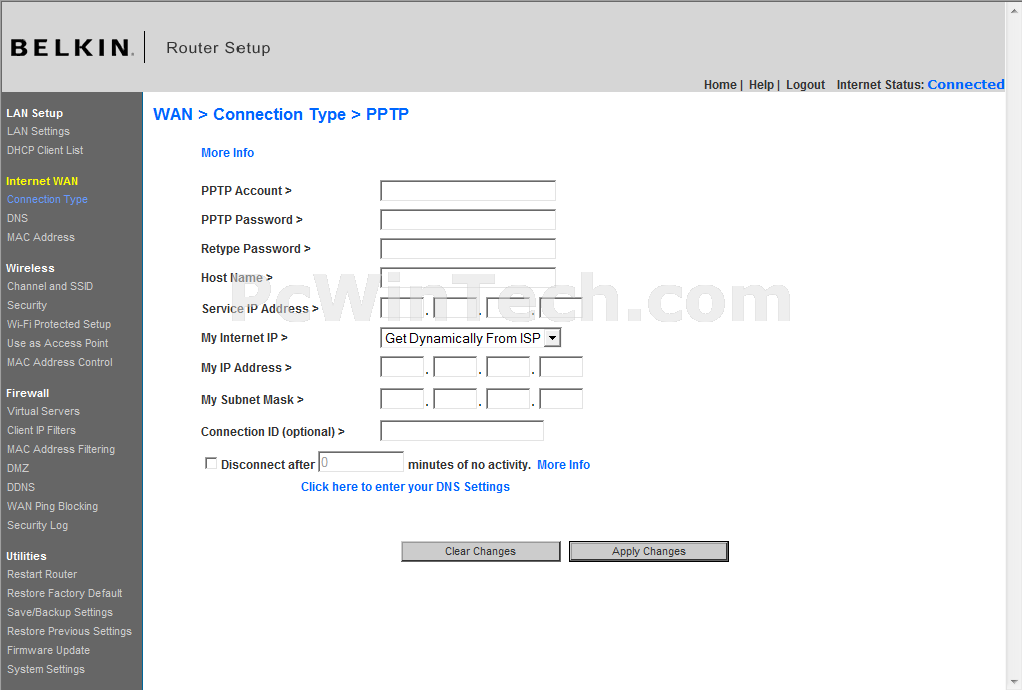
Task: Click the Wireless section heading
Action: pyautogui.click(x=30, y=268)
